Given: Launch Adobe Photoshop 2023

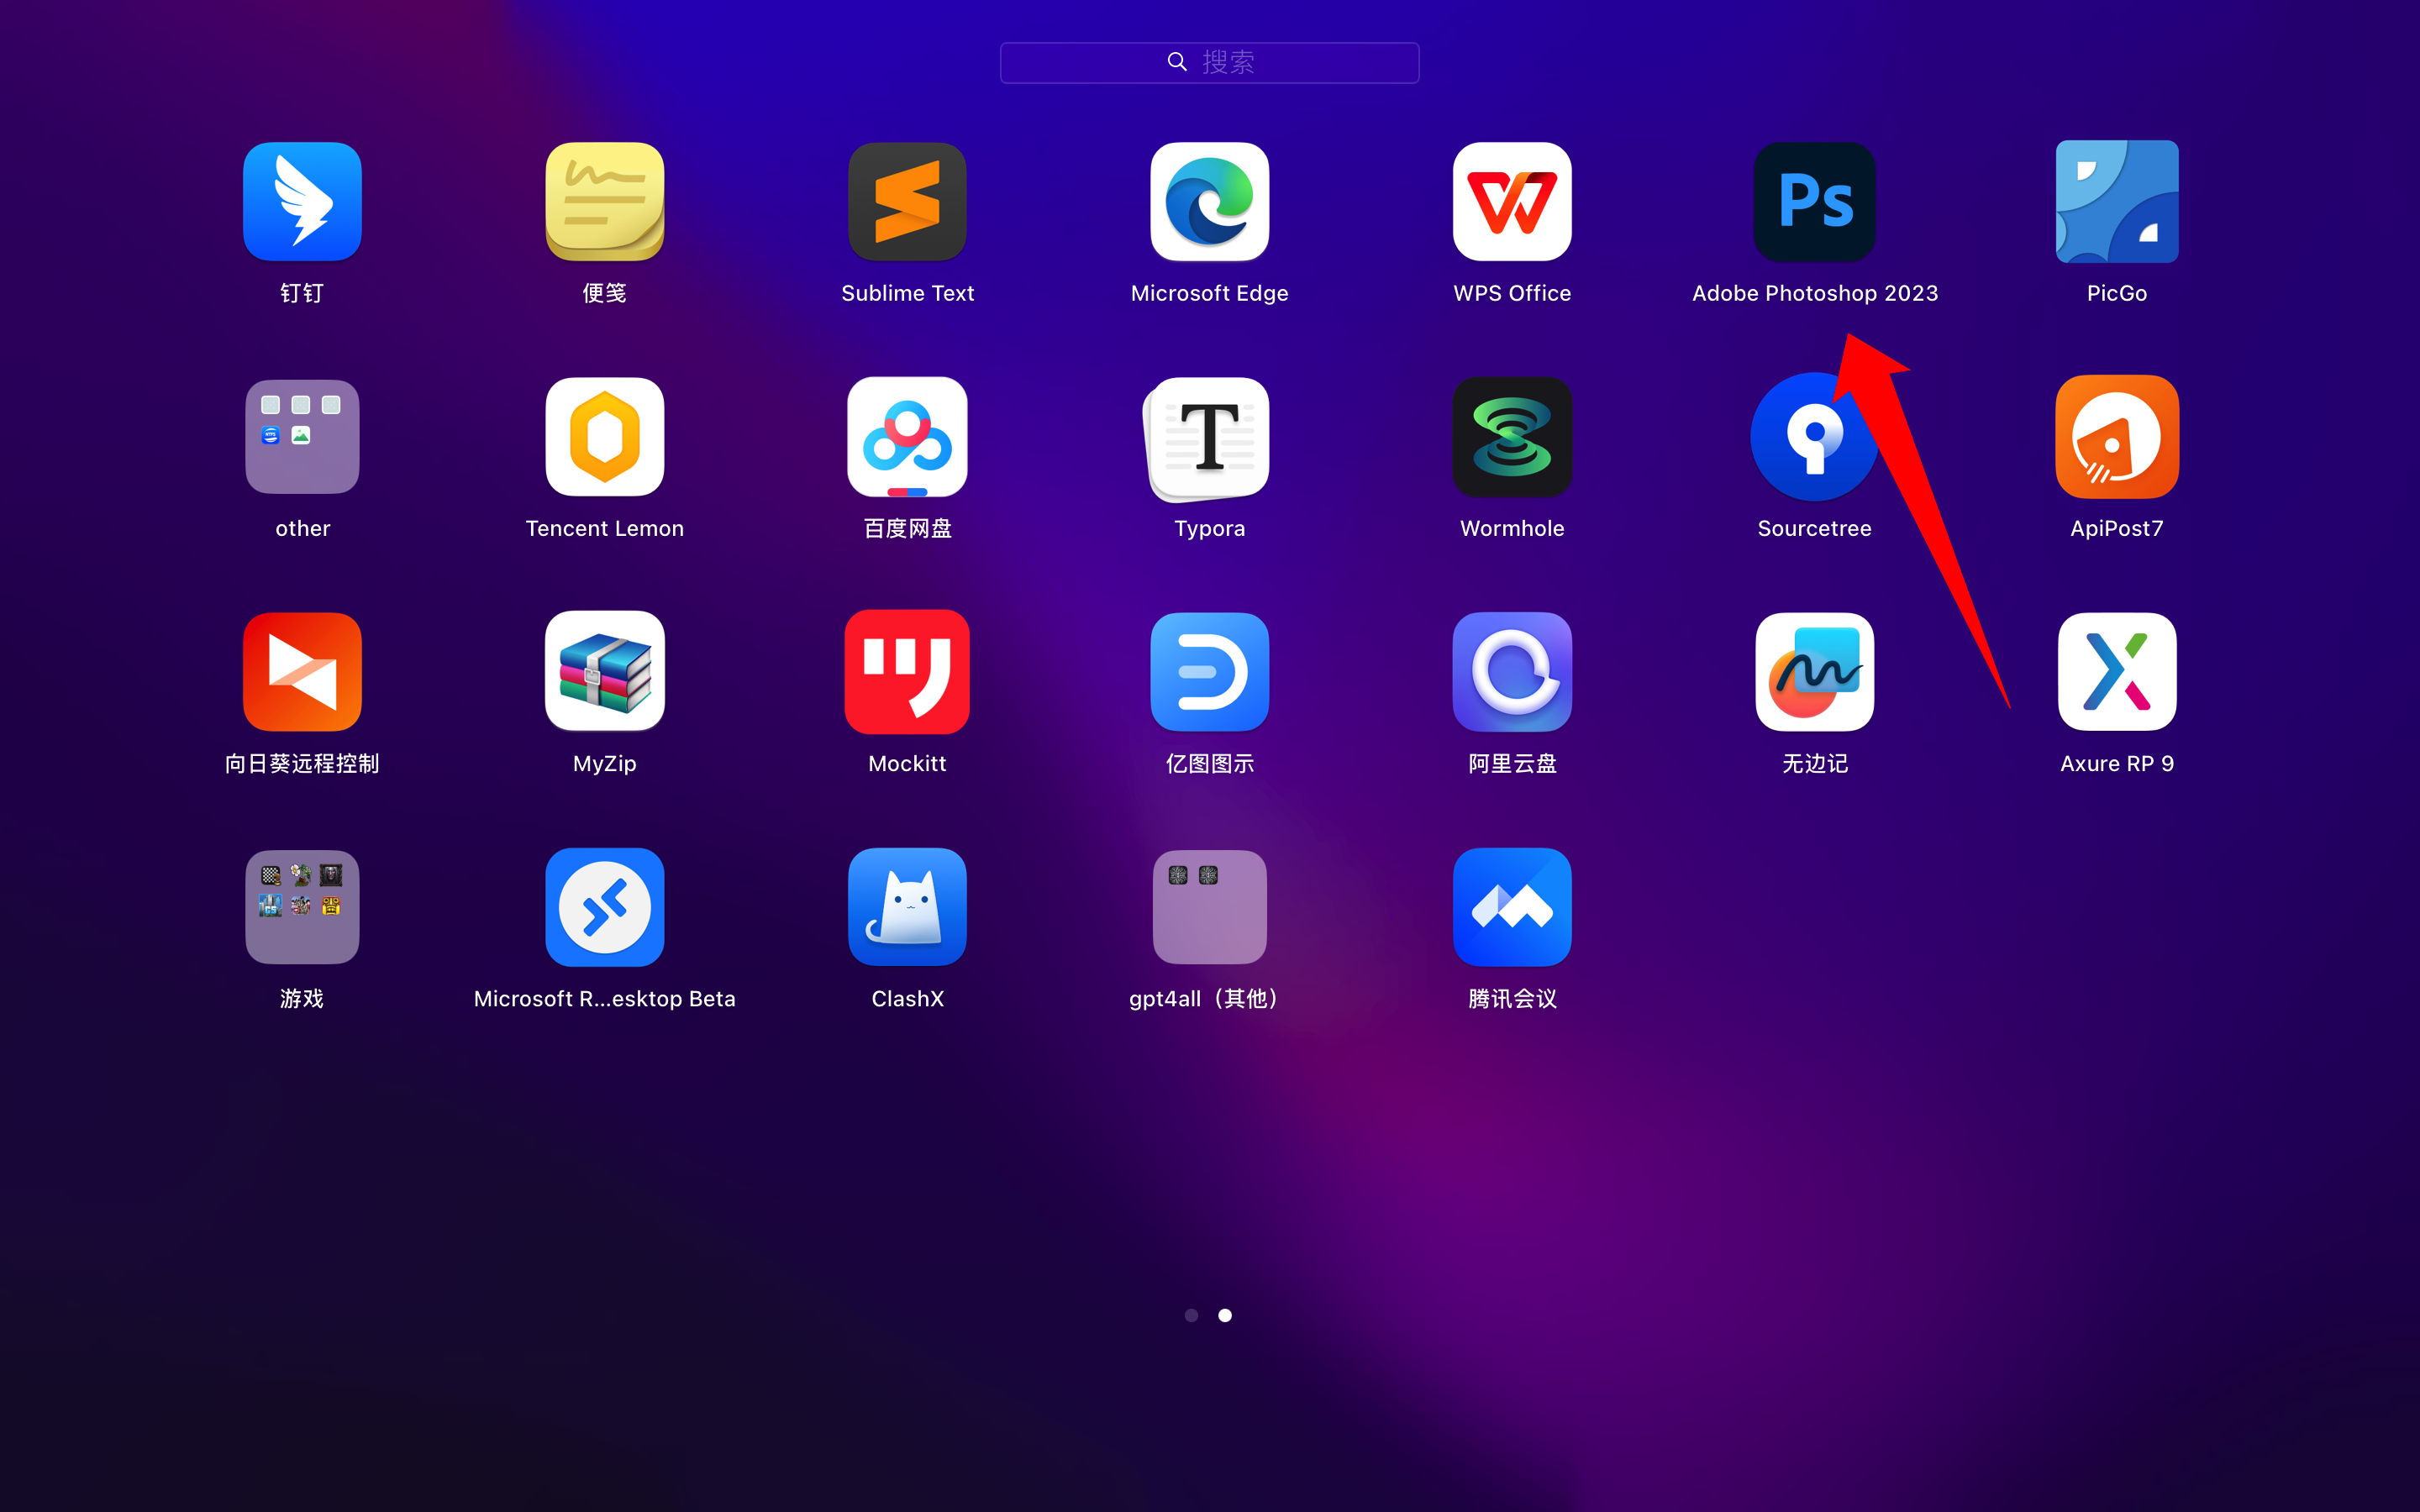Looking at the screenshot, I should (1815, 202).
